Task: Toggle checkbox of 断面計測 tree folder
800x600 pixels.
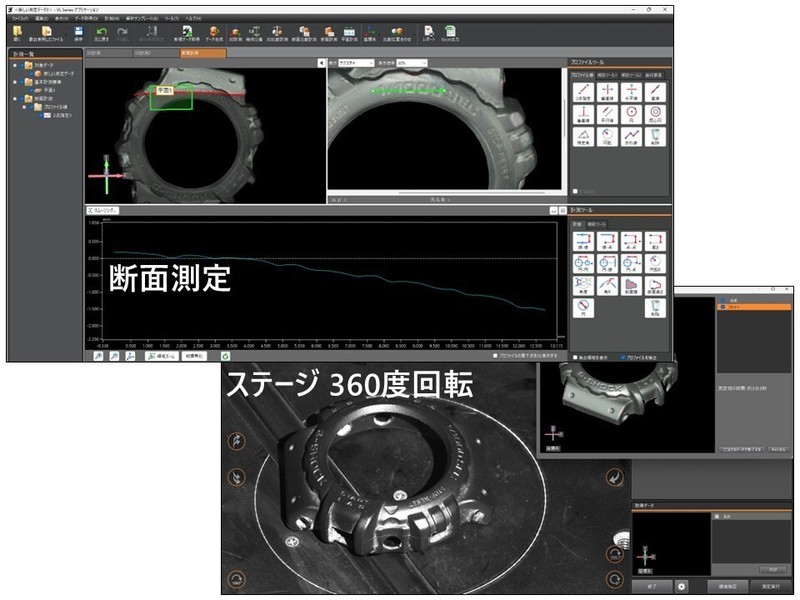Action: (x=21, y=98)
